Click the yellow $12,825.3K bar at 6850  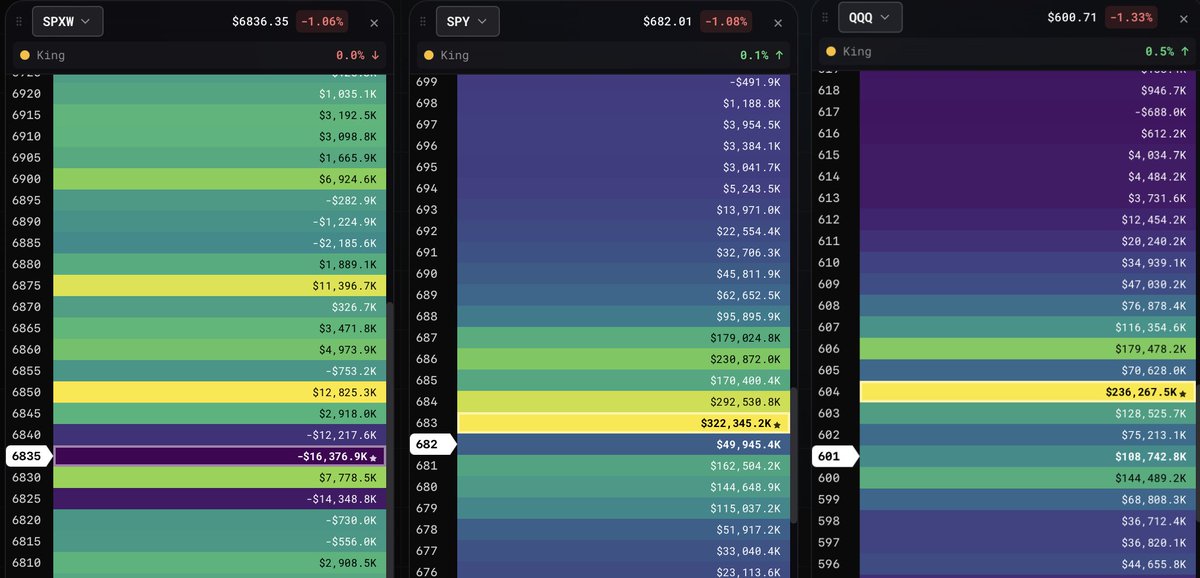[220, 392]
